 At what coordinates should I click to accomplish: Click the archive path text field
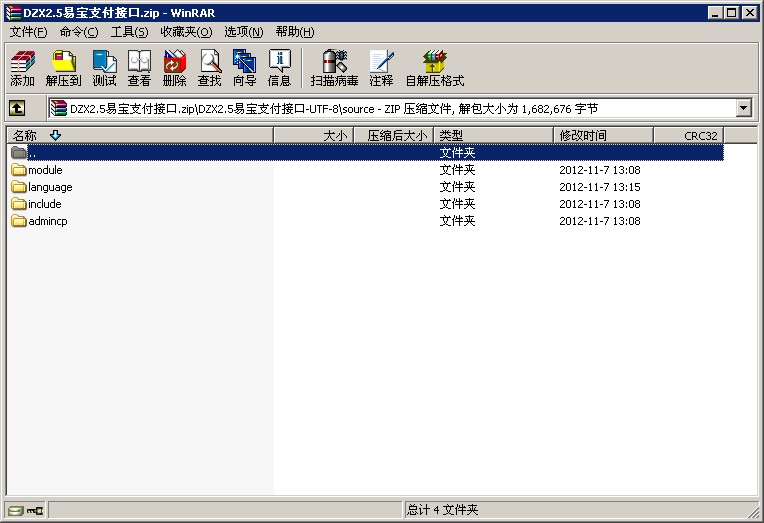point(392,108)
